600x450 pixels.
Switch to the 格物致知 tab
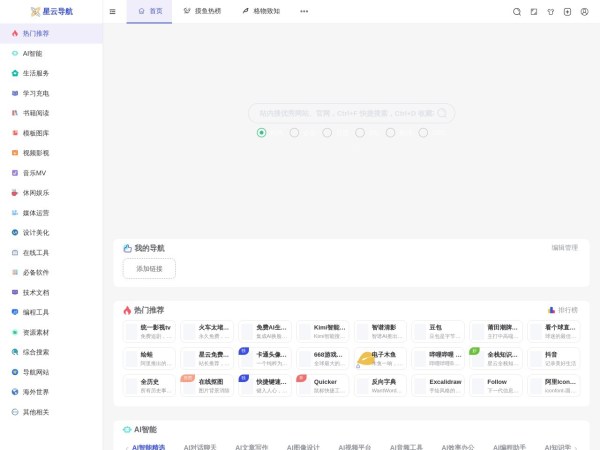click(260, 11)
